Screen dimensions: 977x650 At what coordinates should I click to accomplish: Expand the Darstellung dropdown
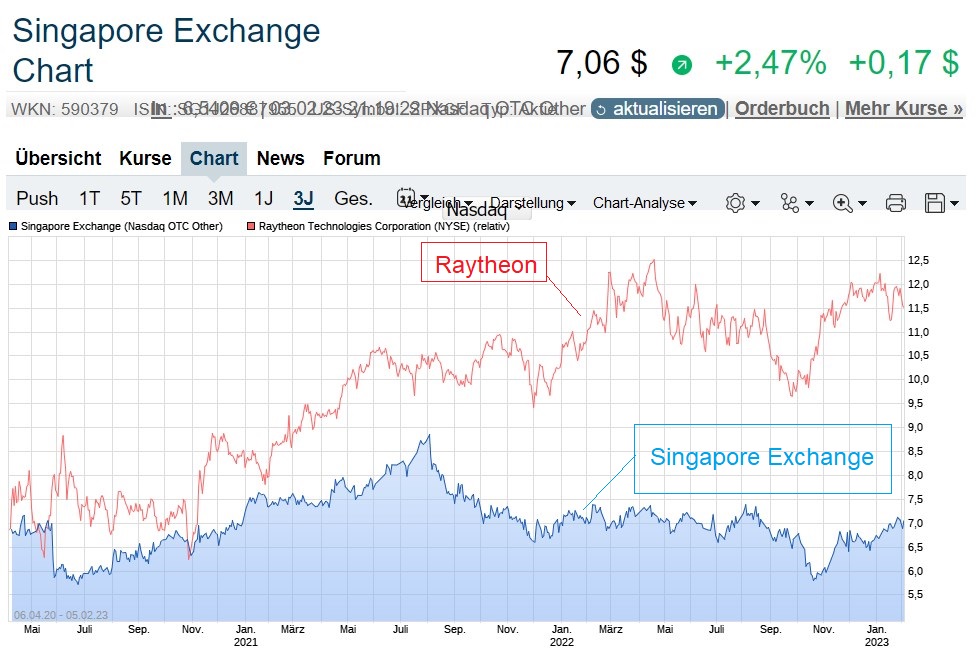pos(533,203)
